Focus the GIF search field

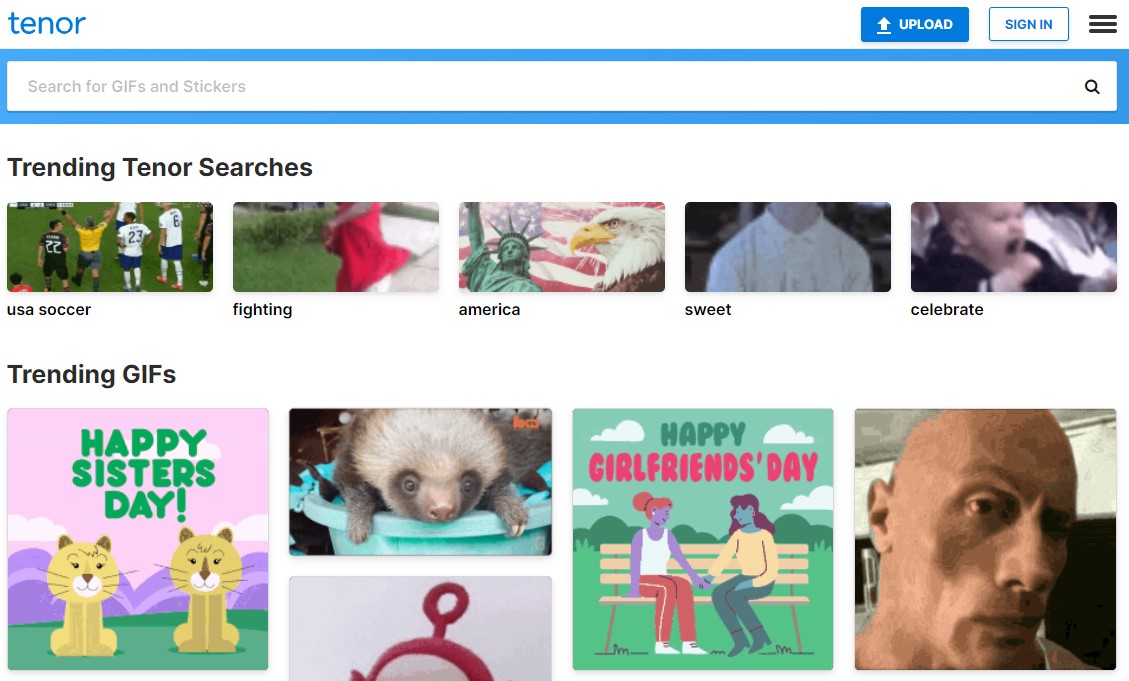pos(547,86)
